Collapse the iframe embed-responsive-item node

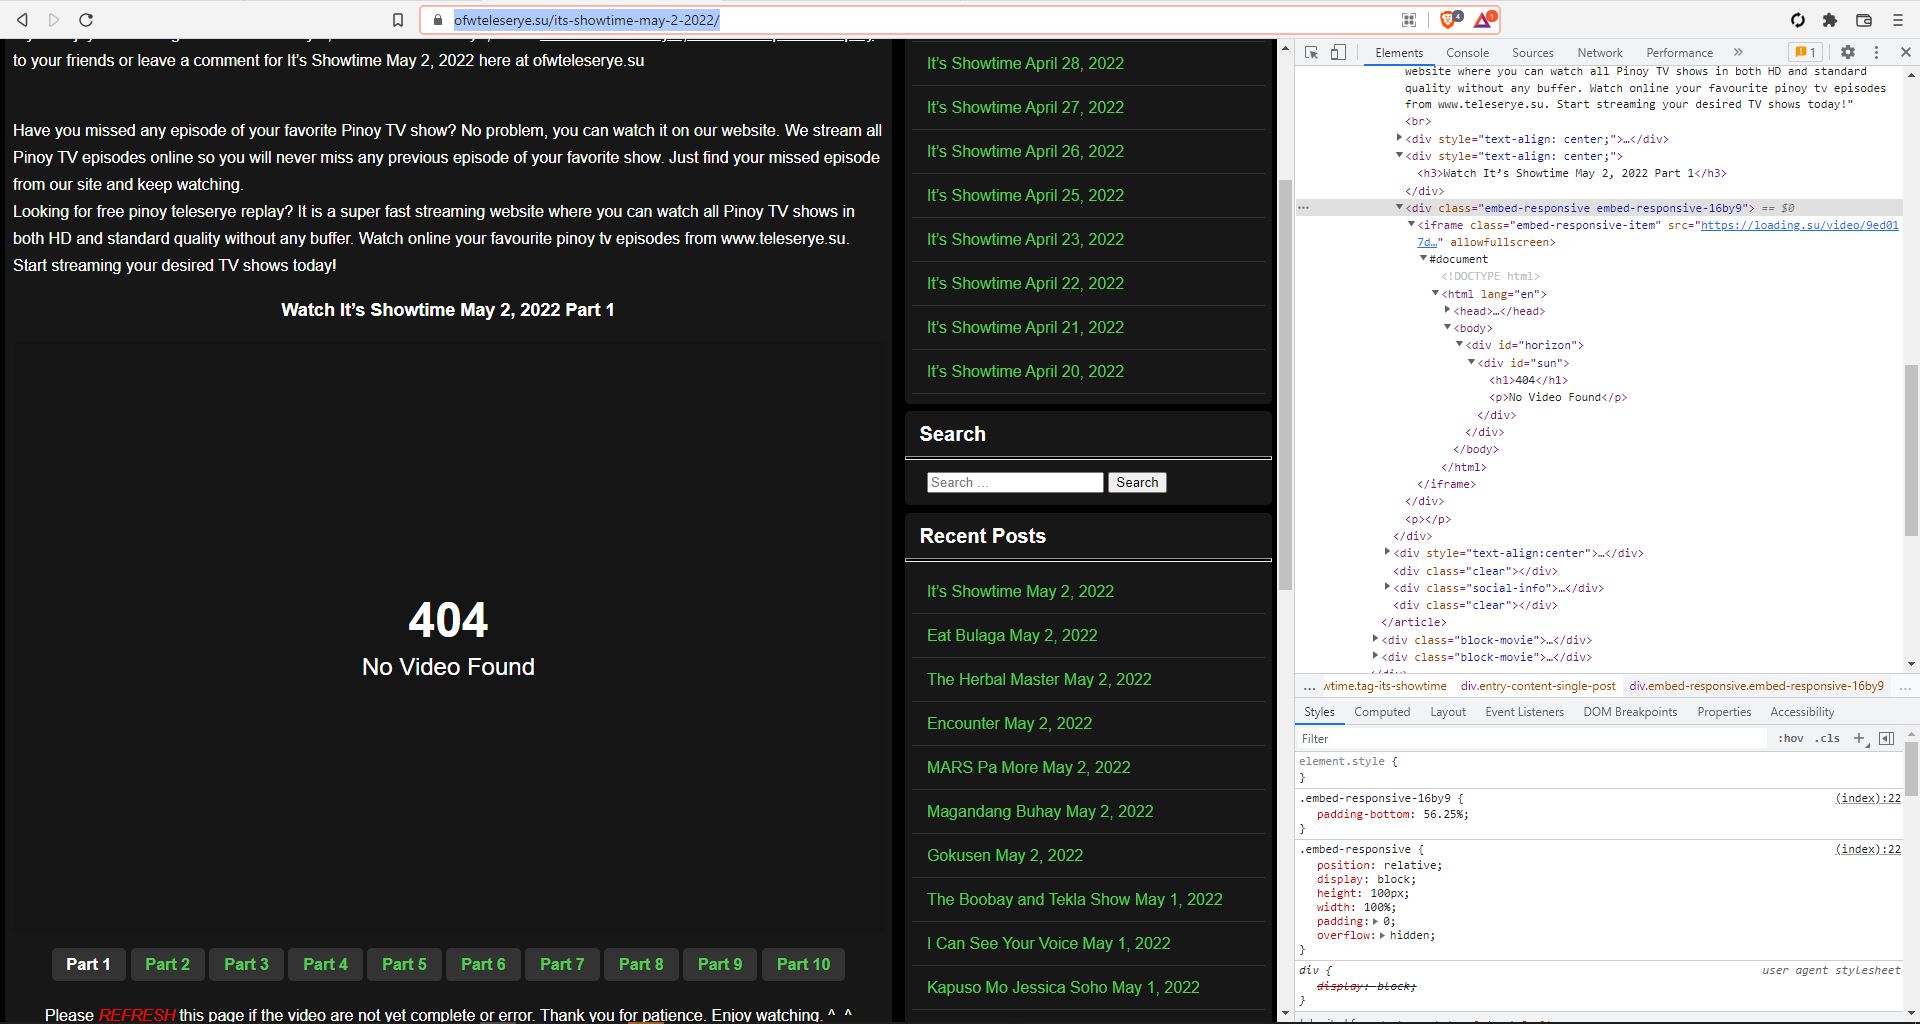pos(1410,225)
